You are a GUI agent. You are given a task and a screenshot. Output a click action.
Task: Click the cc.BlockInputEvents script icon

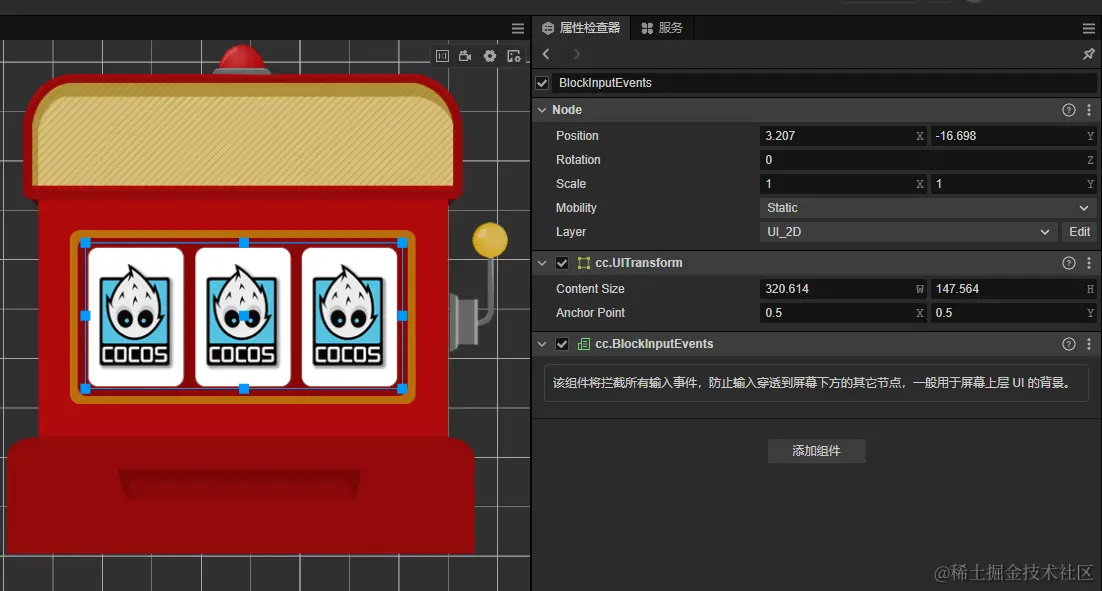[x=583, y=344]
